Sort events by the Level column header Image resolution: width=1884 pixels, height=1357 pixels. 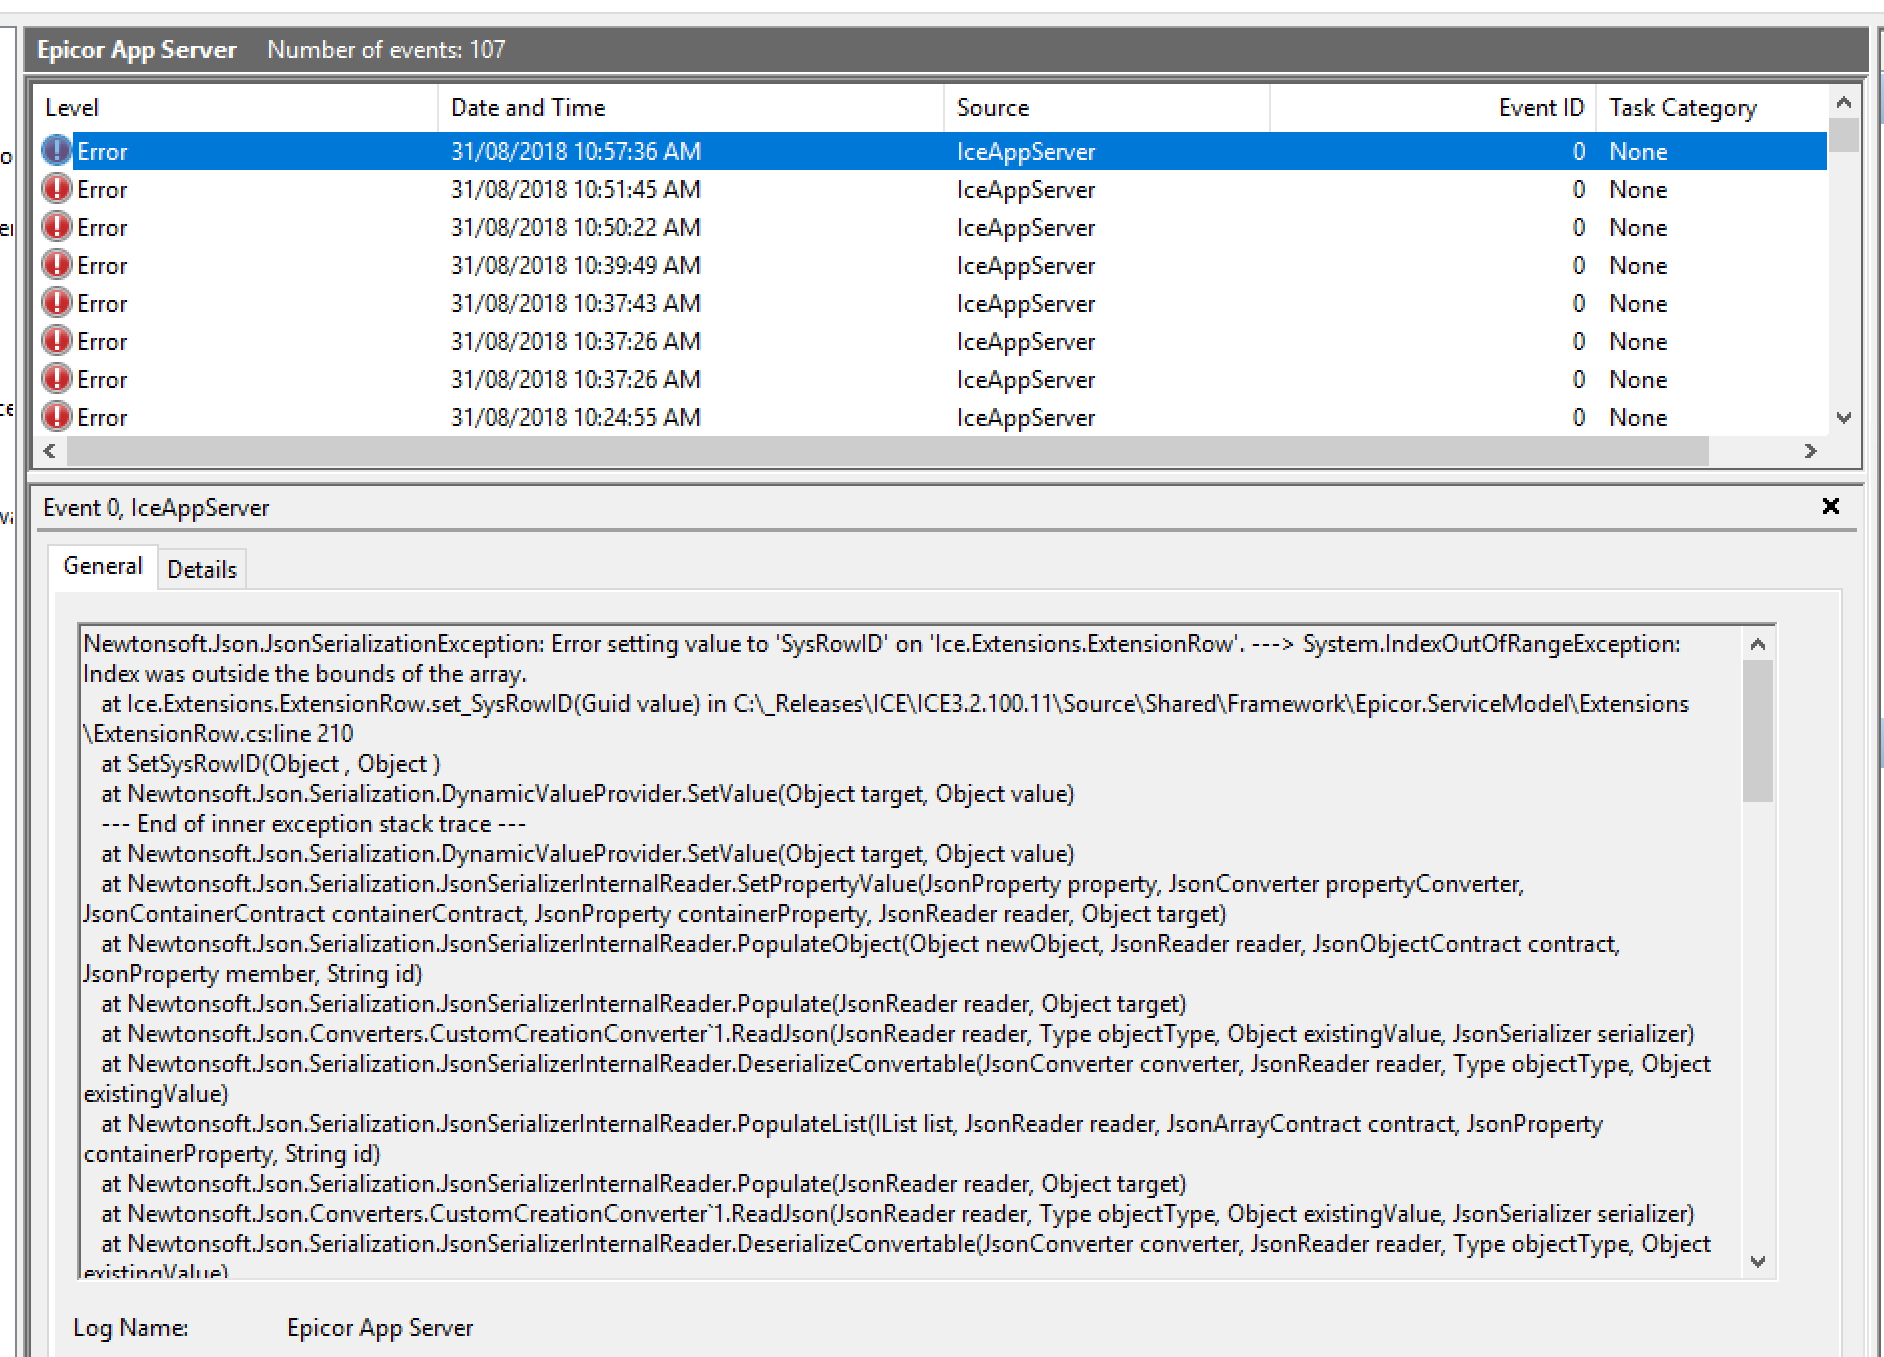[x=236, y=108]
